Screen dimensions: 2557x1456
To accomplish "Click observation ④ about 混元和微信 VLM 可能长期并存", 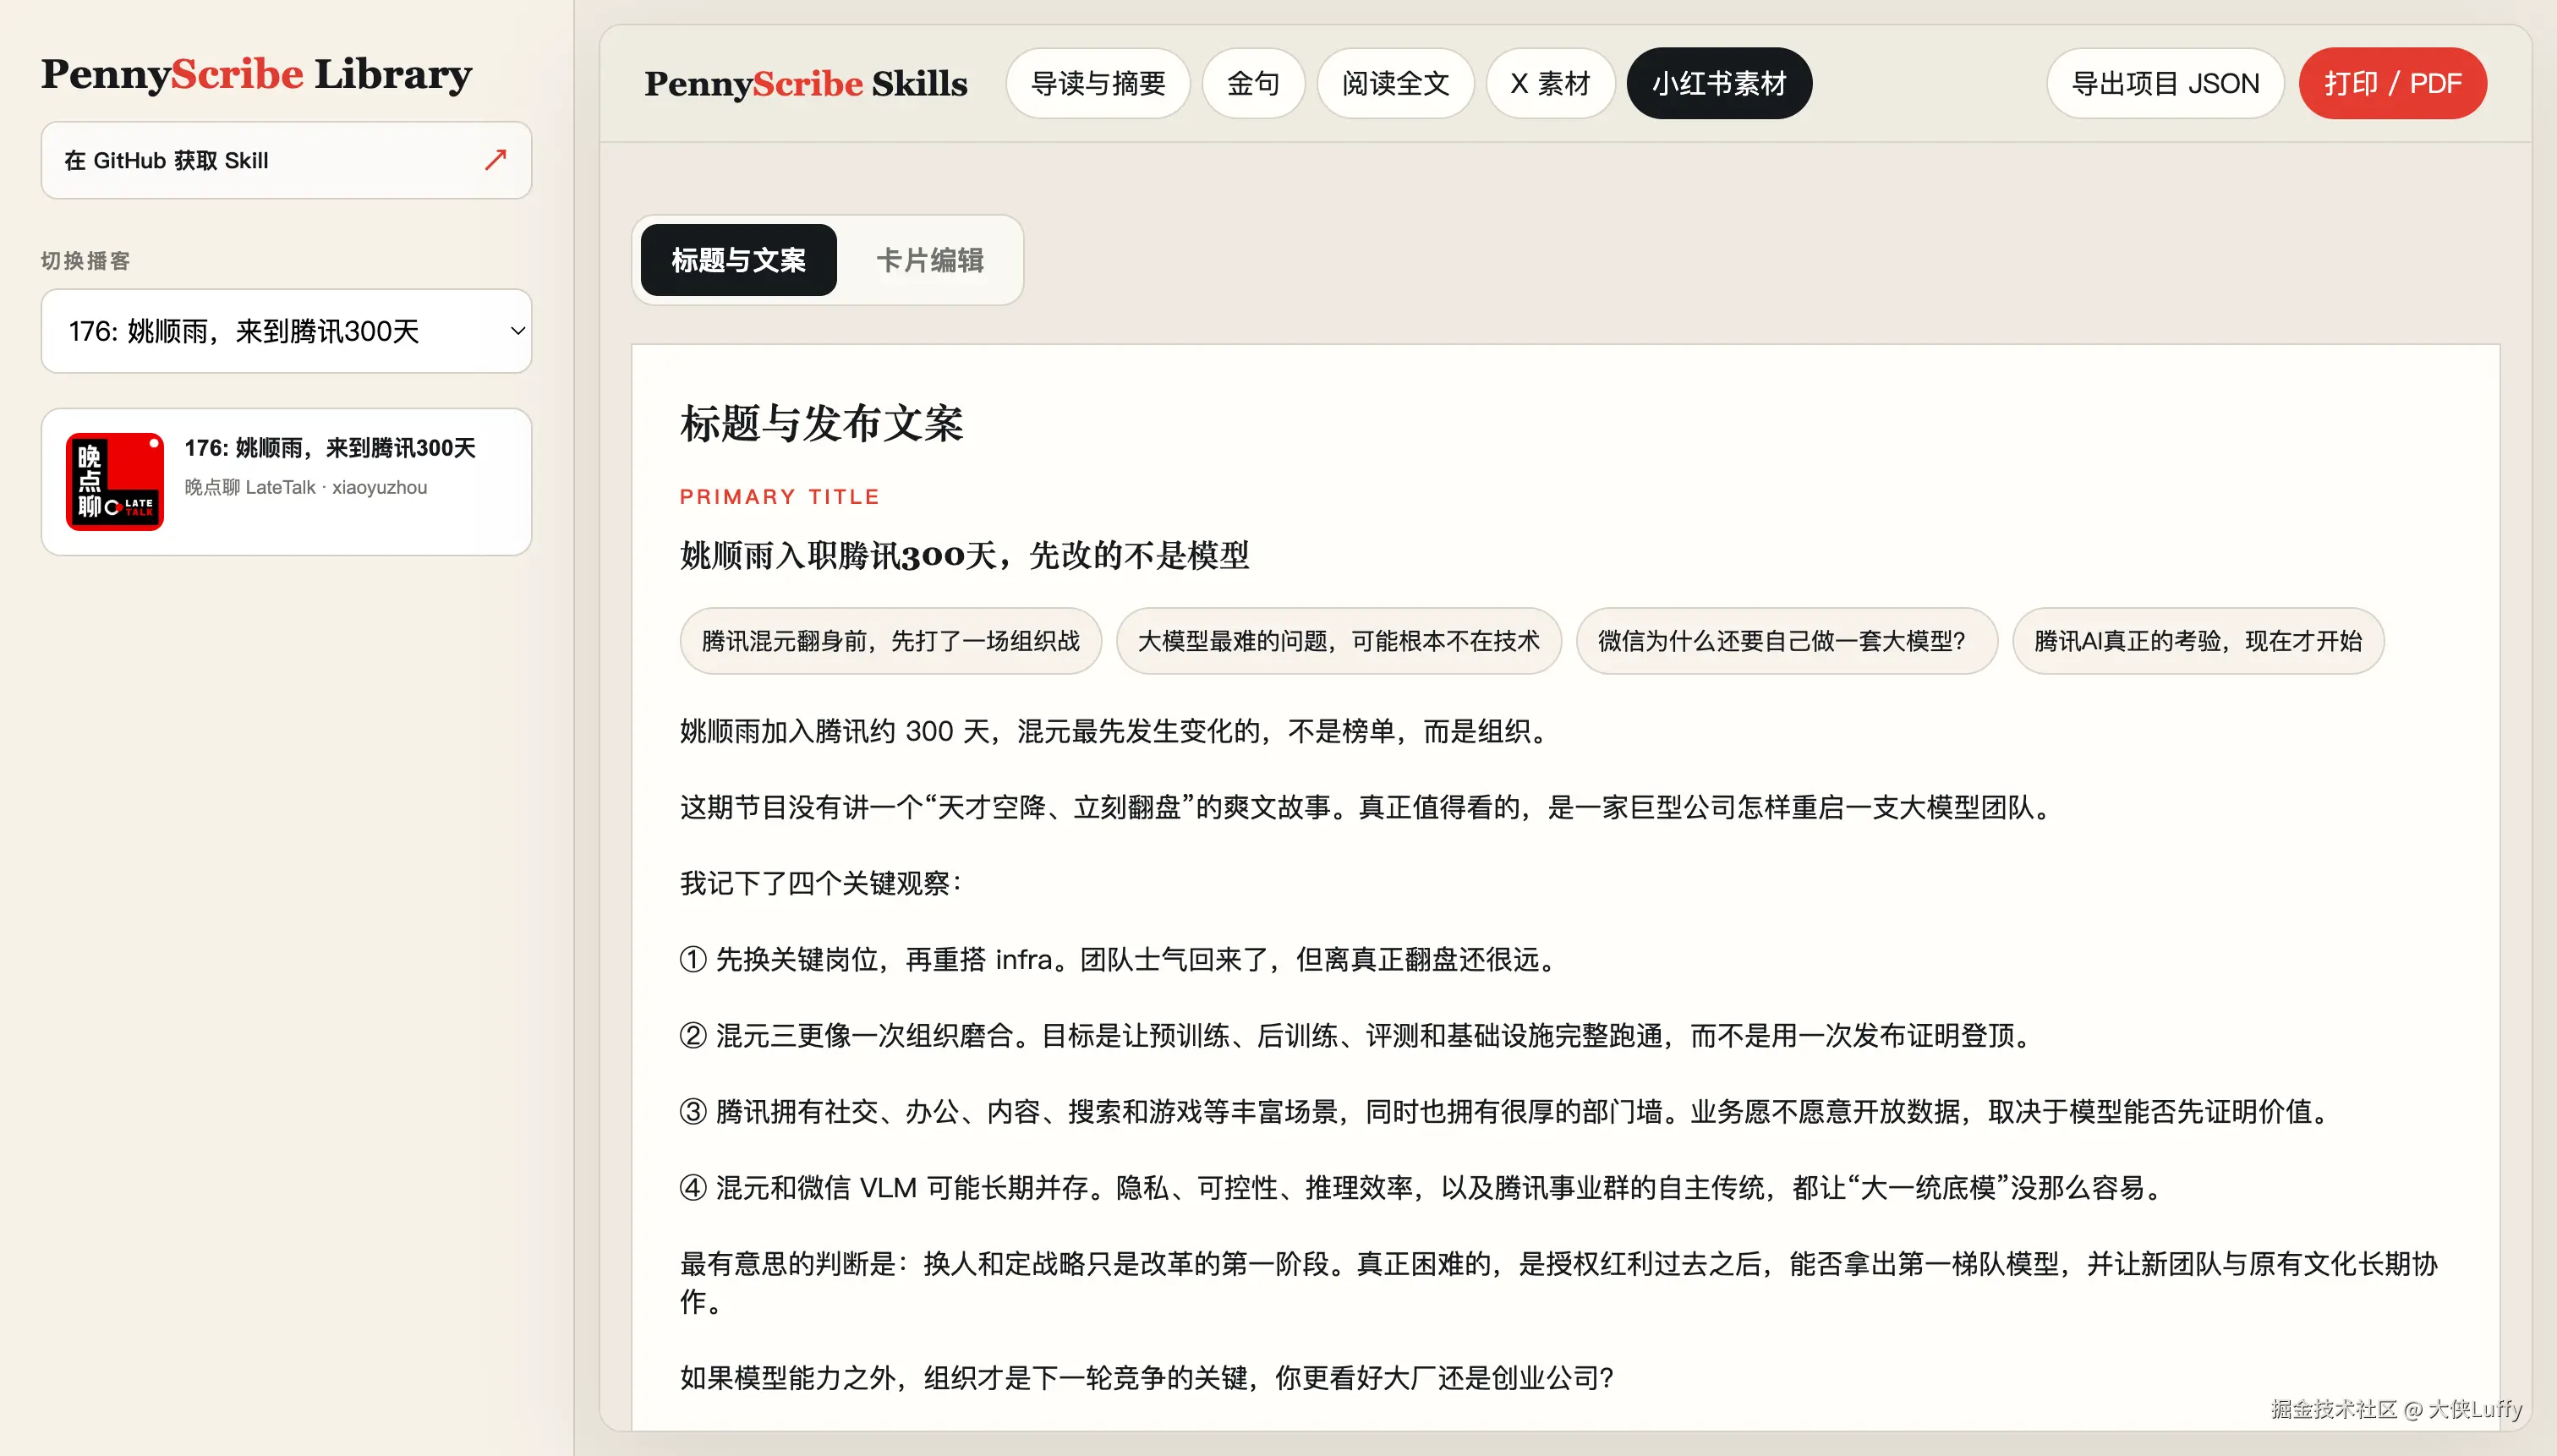I will click(x=1421, y=1187).
